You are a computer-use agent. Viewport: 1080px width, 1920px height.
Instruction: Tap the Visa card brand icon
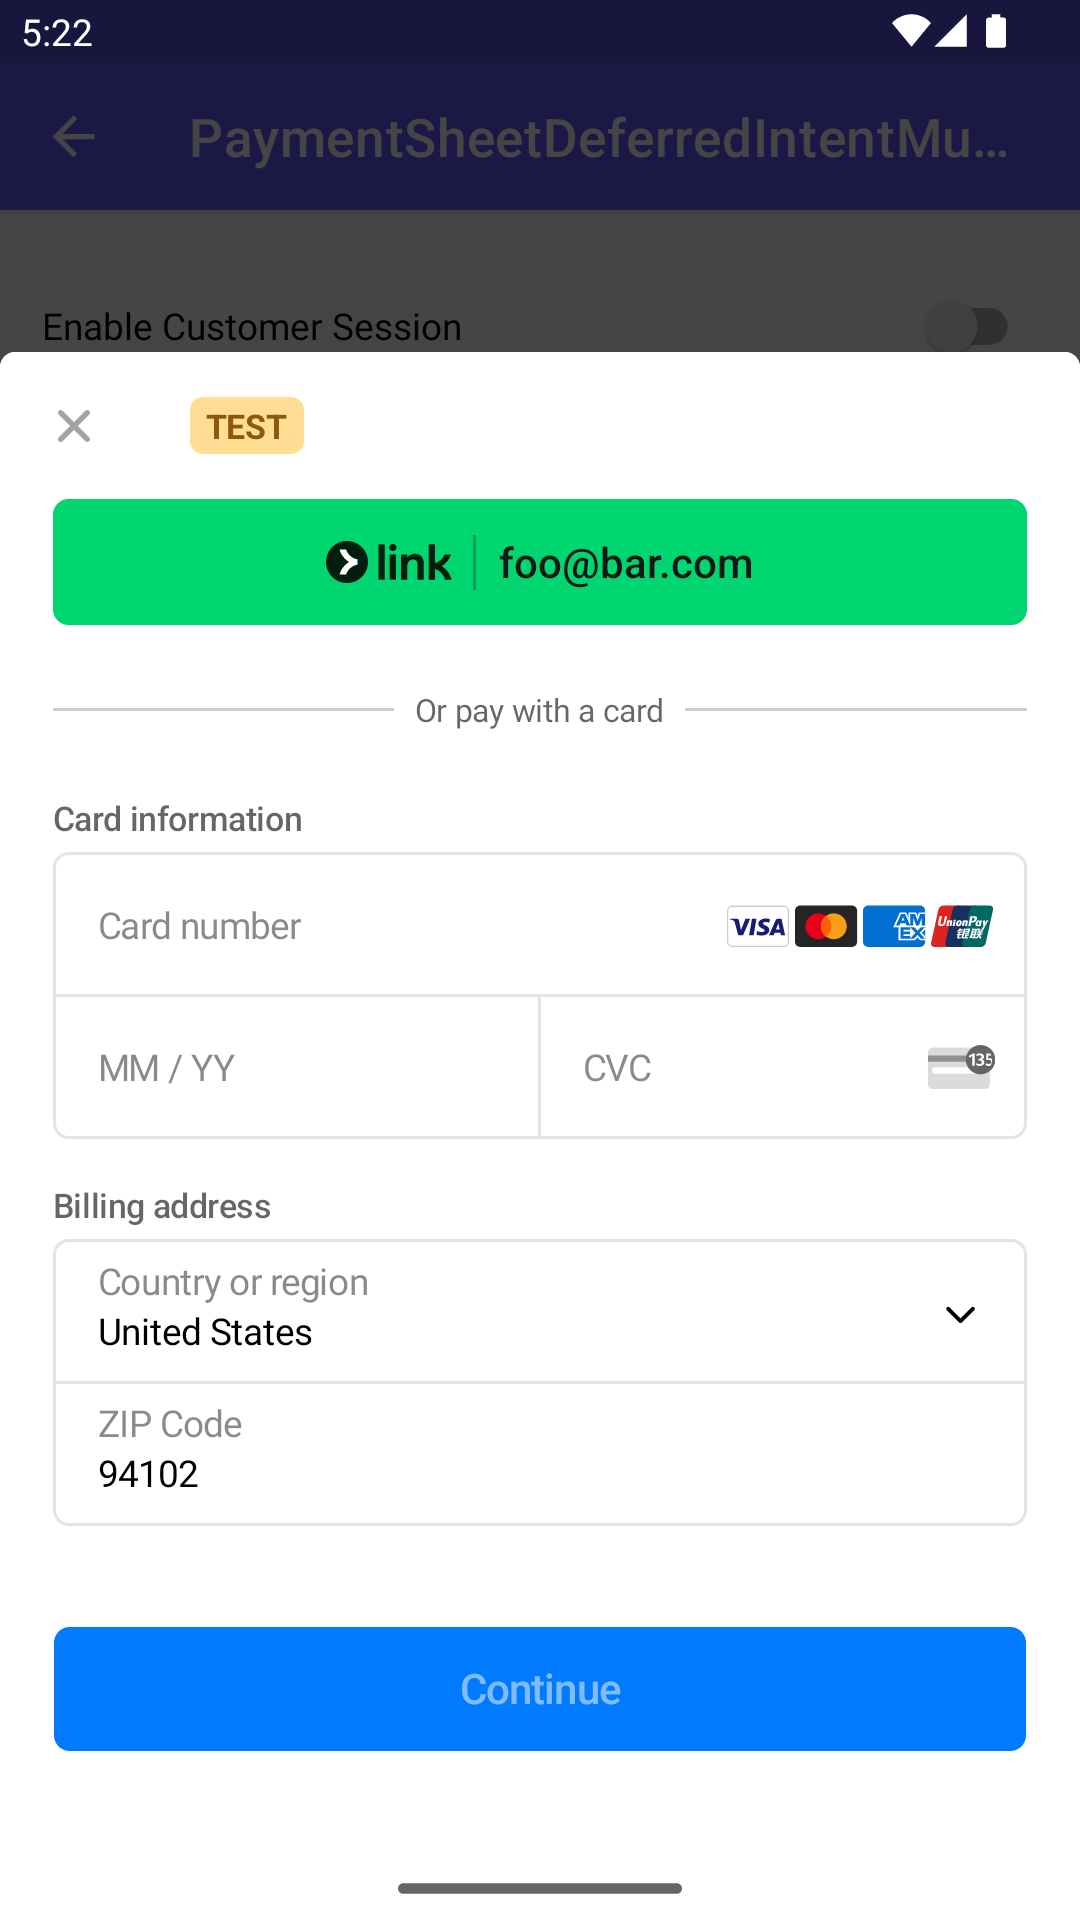tap(758, 926)
